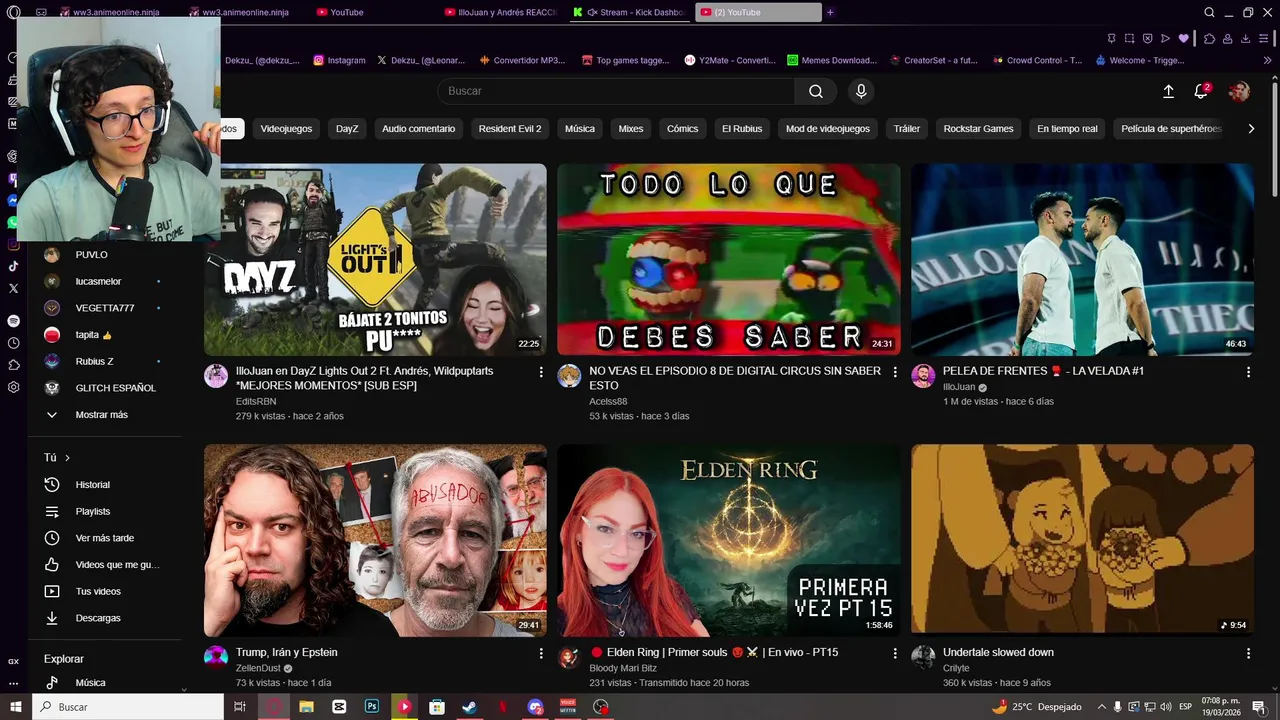This screenshot has height=720, width=1280.
Task: Open the Crowd Control bookmark
Action: 1036,60
